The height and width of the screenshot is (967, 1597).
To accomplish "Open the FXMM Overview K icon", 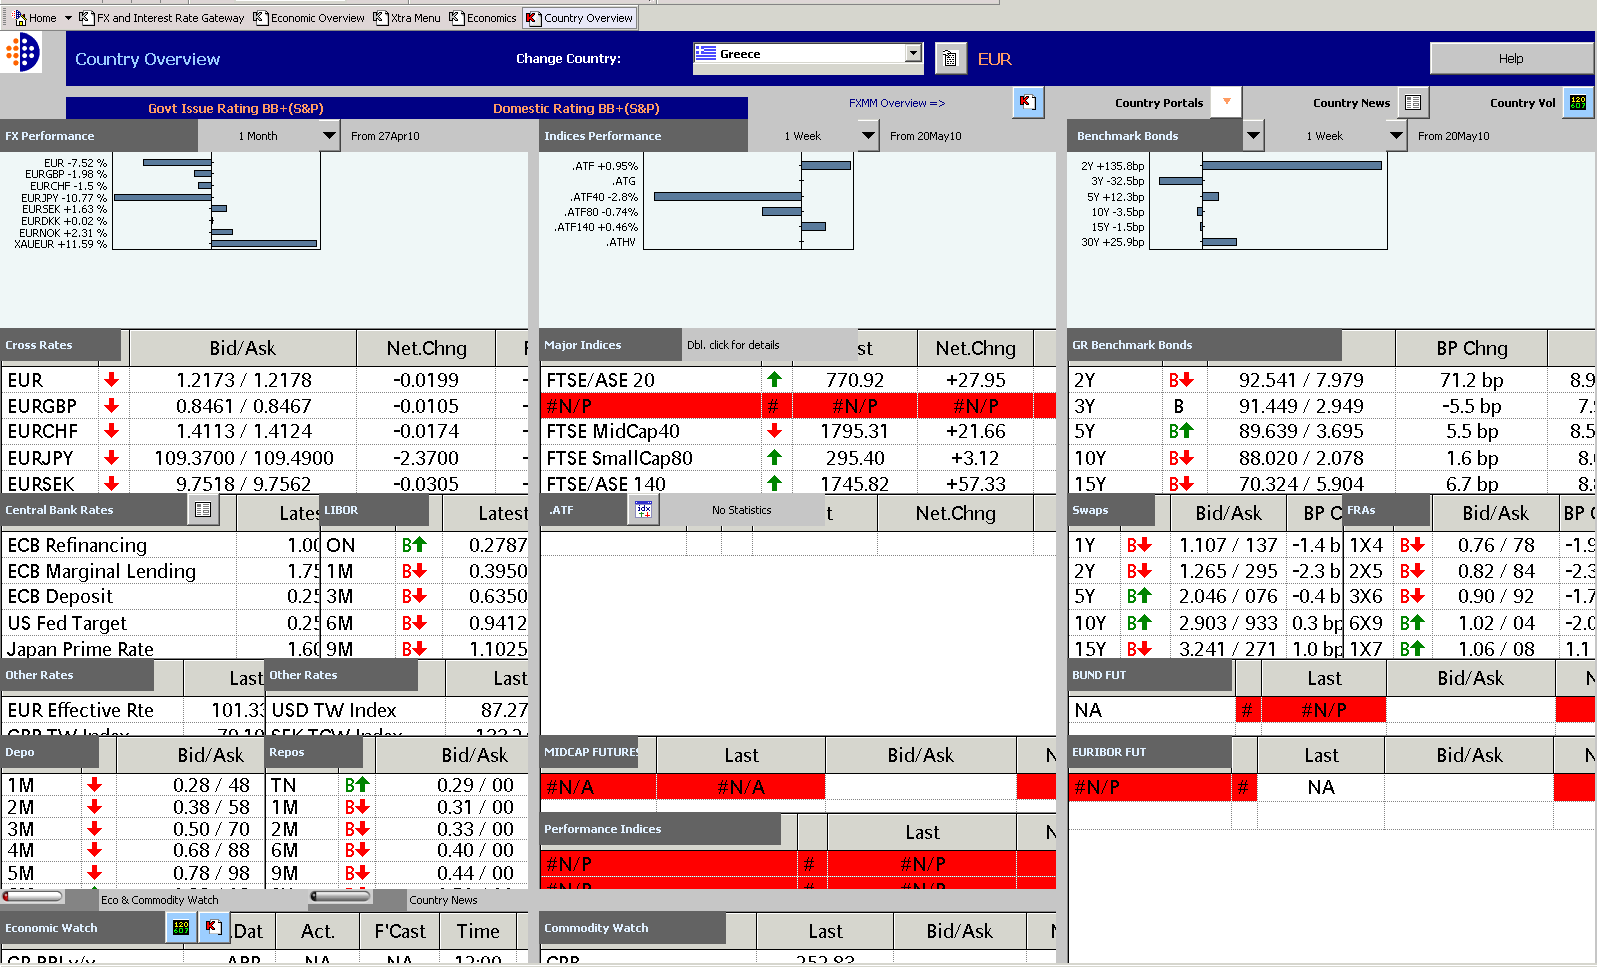I will point(1027,102).
